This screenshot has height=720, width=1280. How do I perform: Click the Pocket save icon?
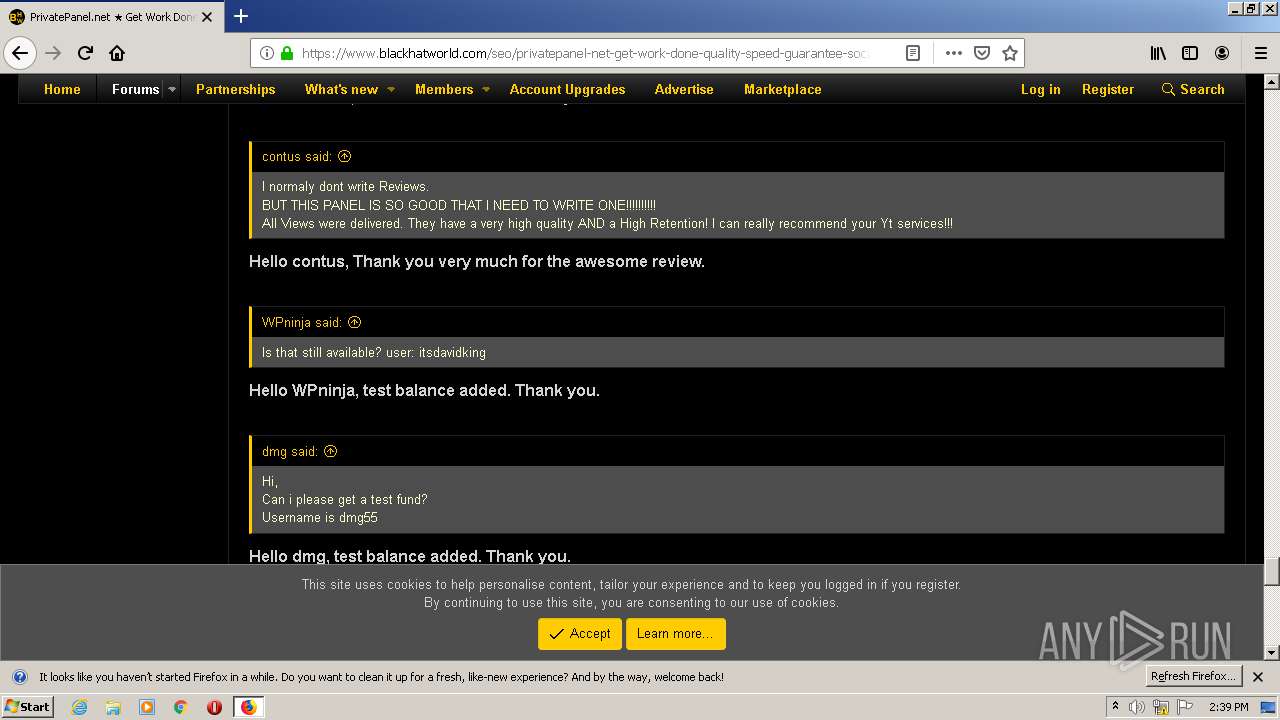pos(982,53)
